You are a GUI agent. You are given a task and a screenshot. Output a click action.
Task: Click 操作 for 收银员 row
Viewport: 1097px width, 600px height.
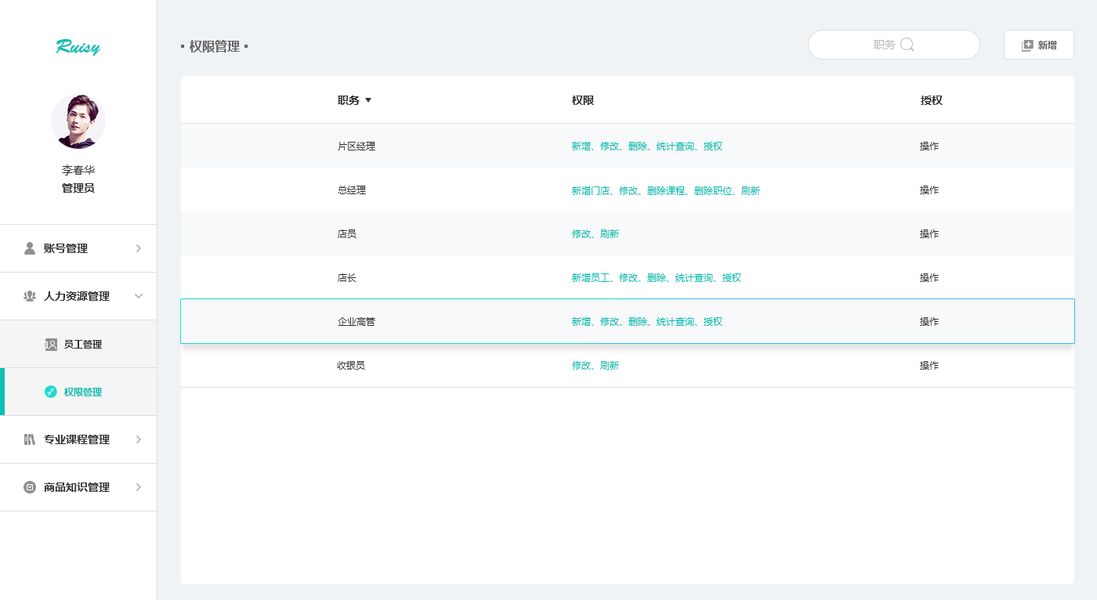click(x=929, y=365)
